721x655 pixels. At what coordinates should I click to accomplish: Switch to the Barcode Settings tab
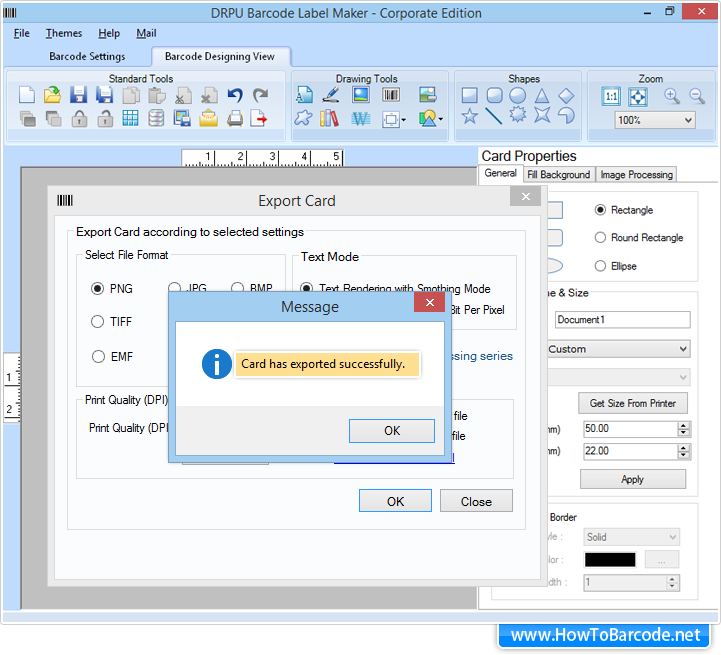[x=87, y=57]
